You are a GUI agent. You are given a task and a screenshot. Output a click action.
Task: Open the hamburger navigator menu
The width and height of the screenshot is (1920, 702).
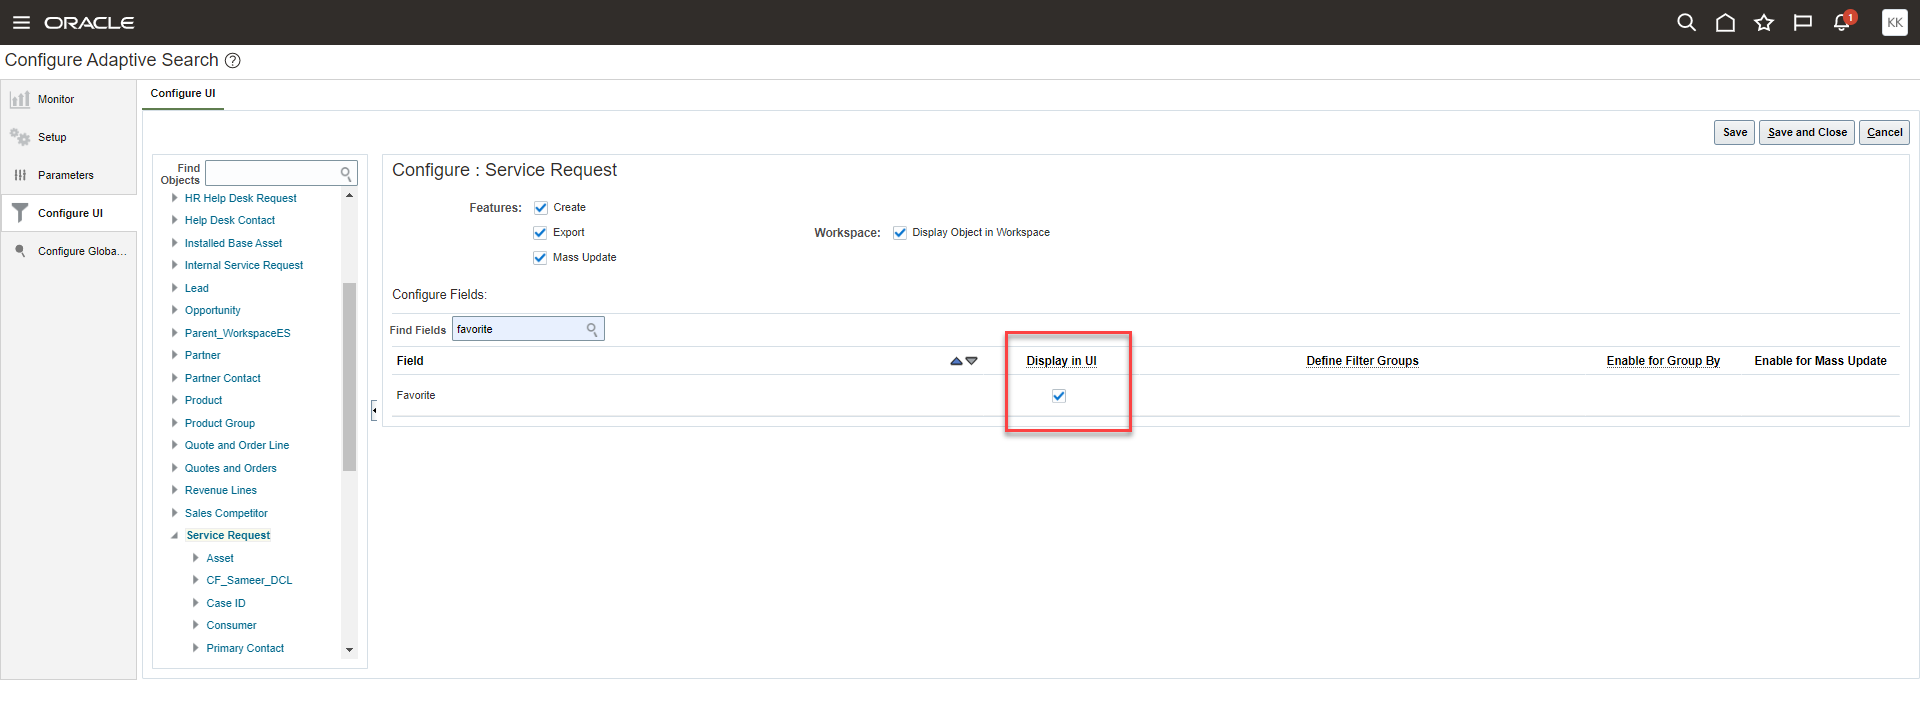tap(21, 22)
